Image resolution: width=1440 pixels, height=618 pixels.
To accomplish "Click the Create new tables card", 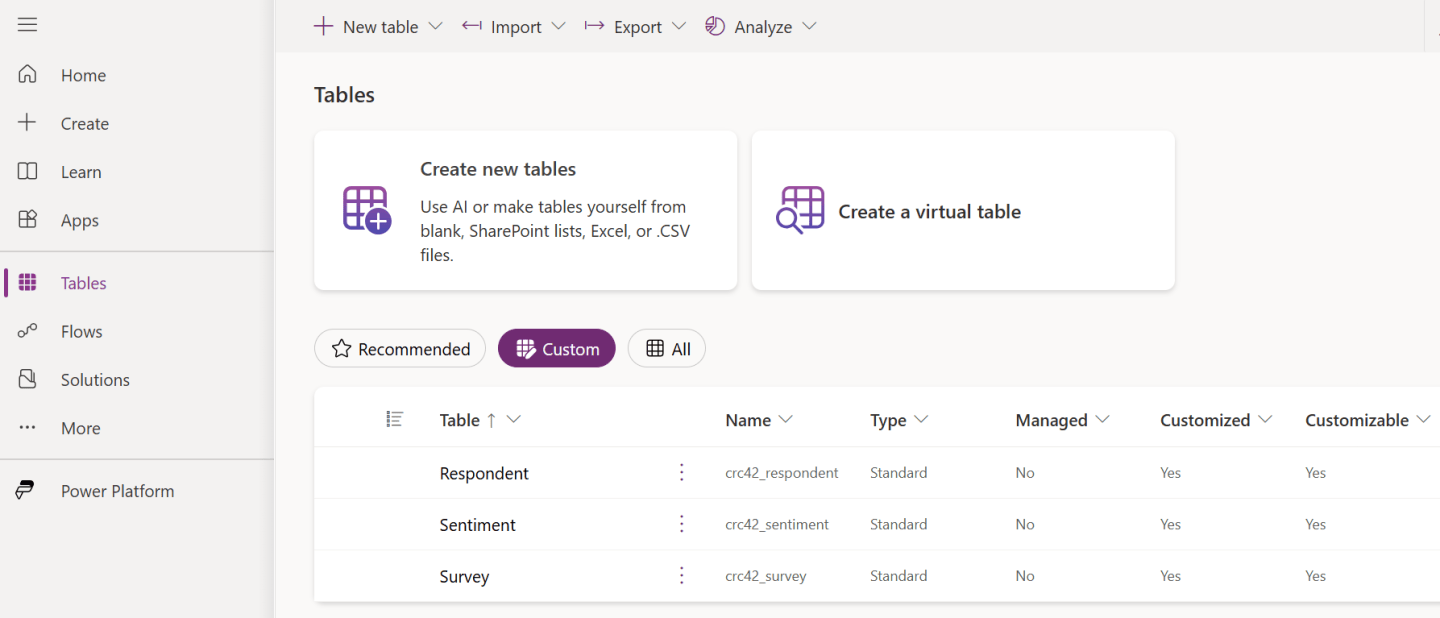I will (x=526, y=210).
